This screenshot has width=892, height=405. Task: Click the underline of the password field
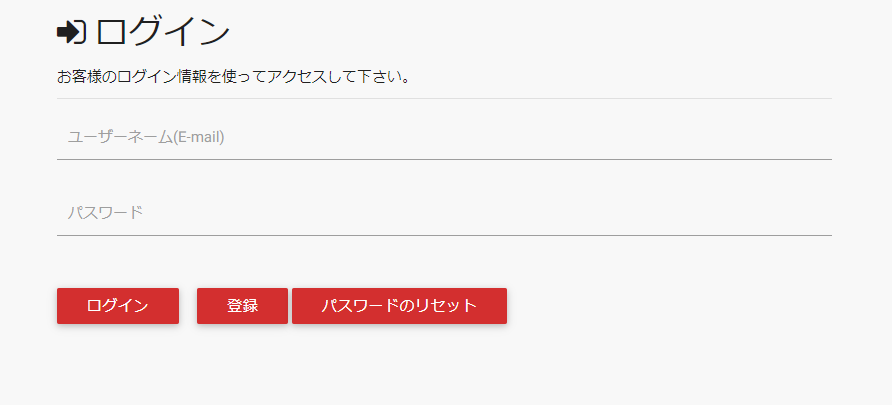point(444,235)
